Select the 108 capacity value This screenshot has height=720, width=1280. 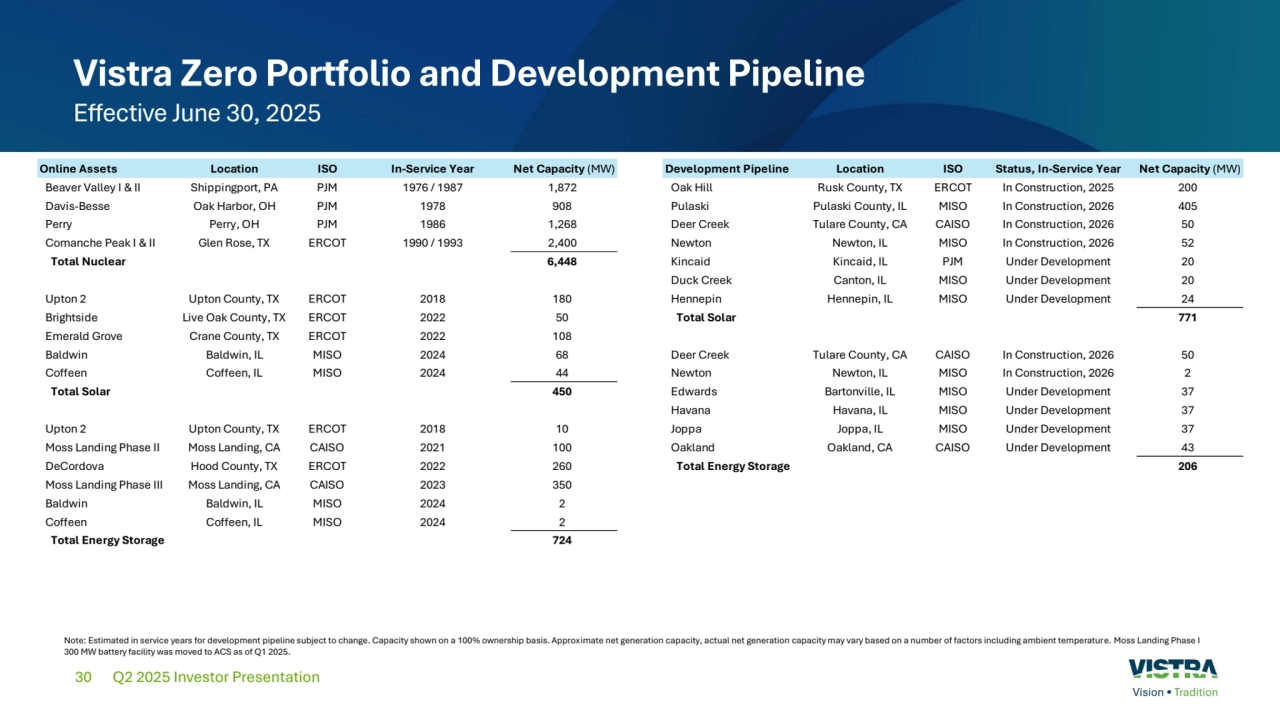point(563,336)
